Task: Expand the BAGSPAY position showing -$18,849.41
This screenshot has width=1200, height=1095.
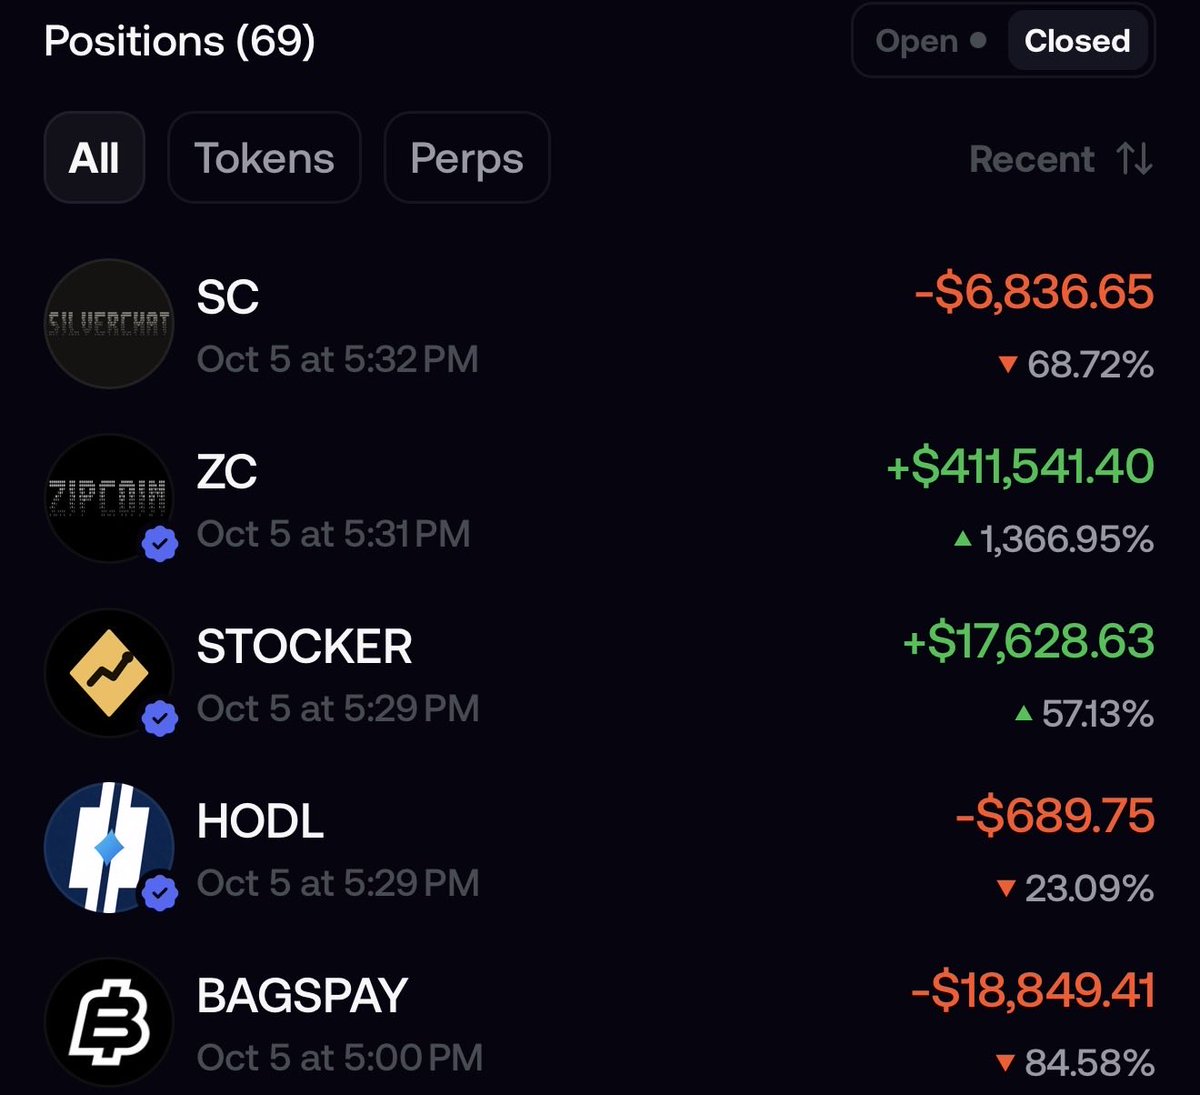Action: pos(600,1022)
